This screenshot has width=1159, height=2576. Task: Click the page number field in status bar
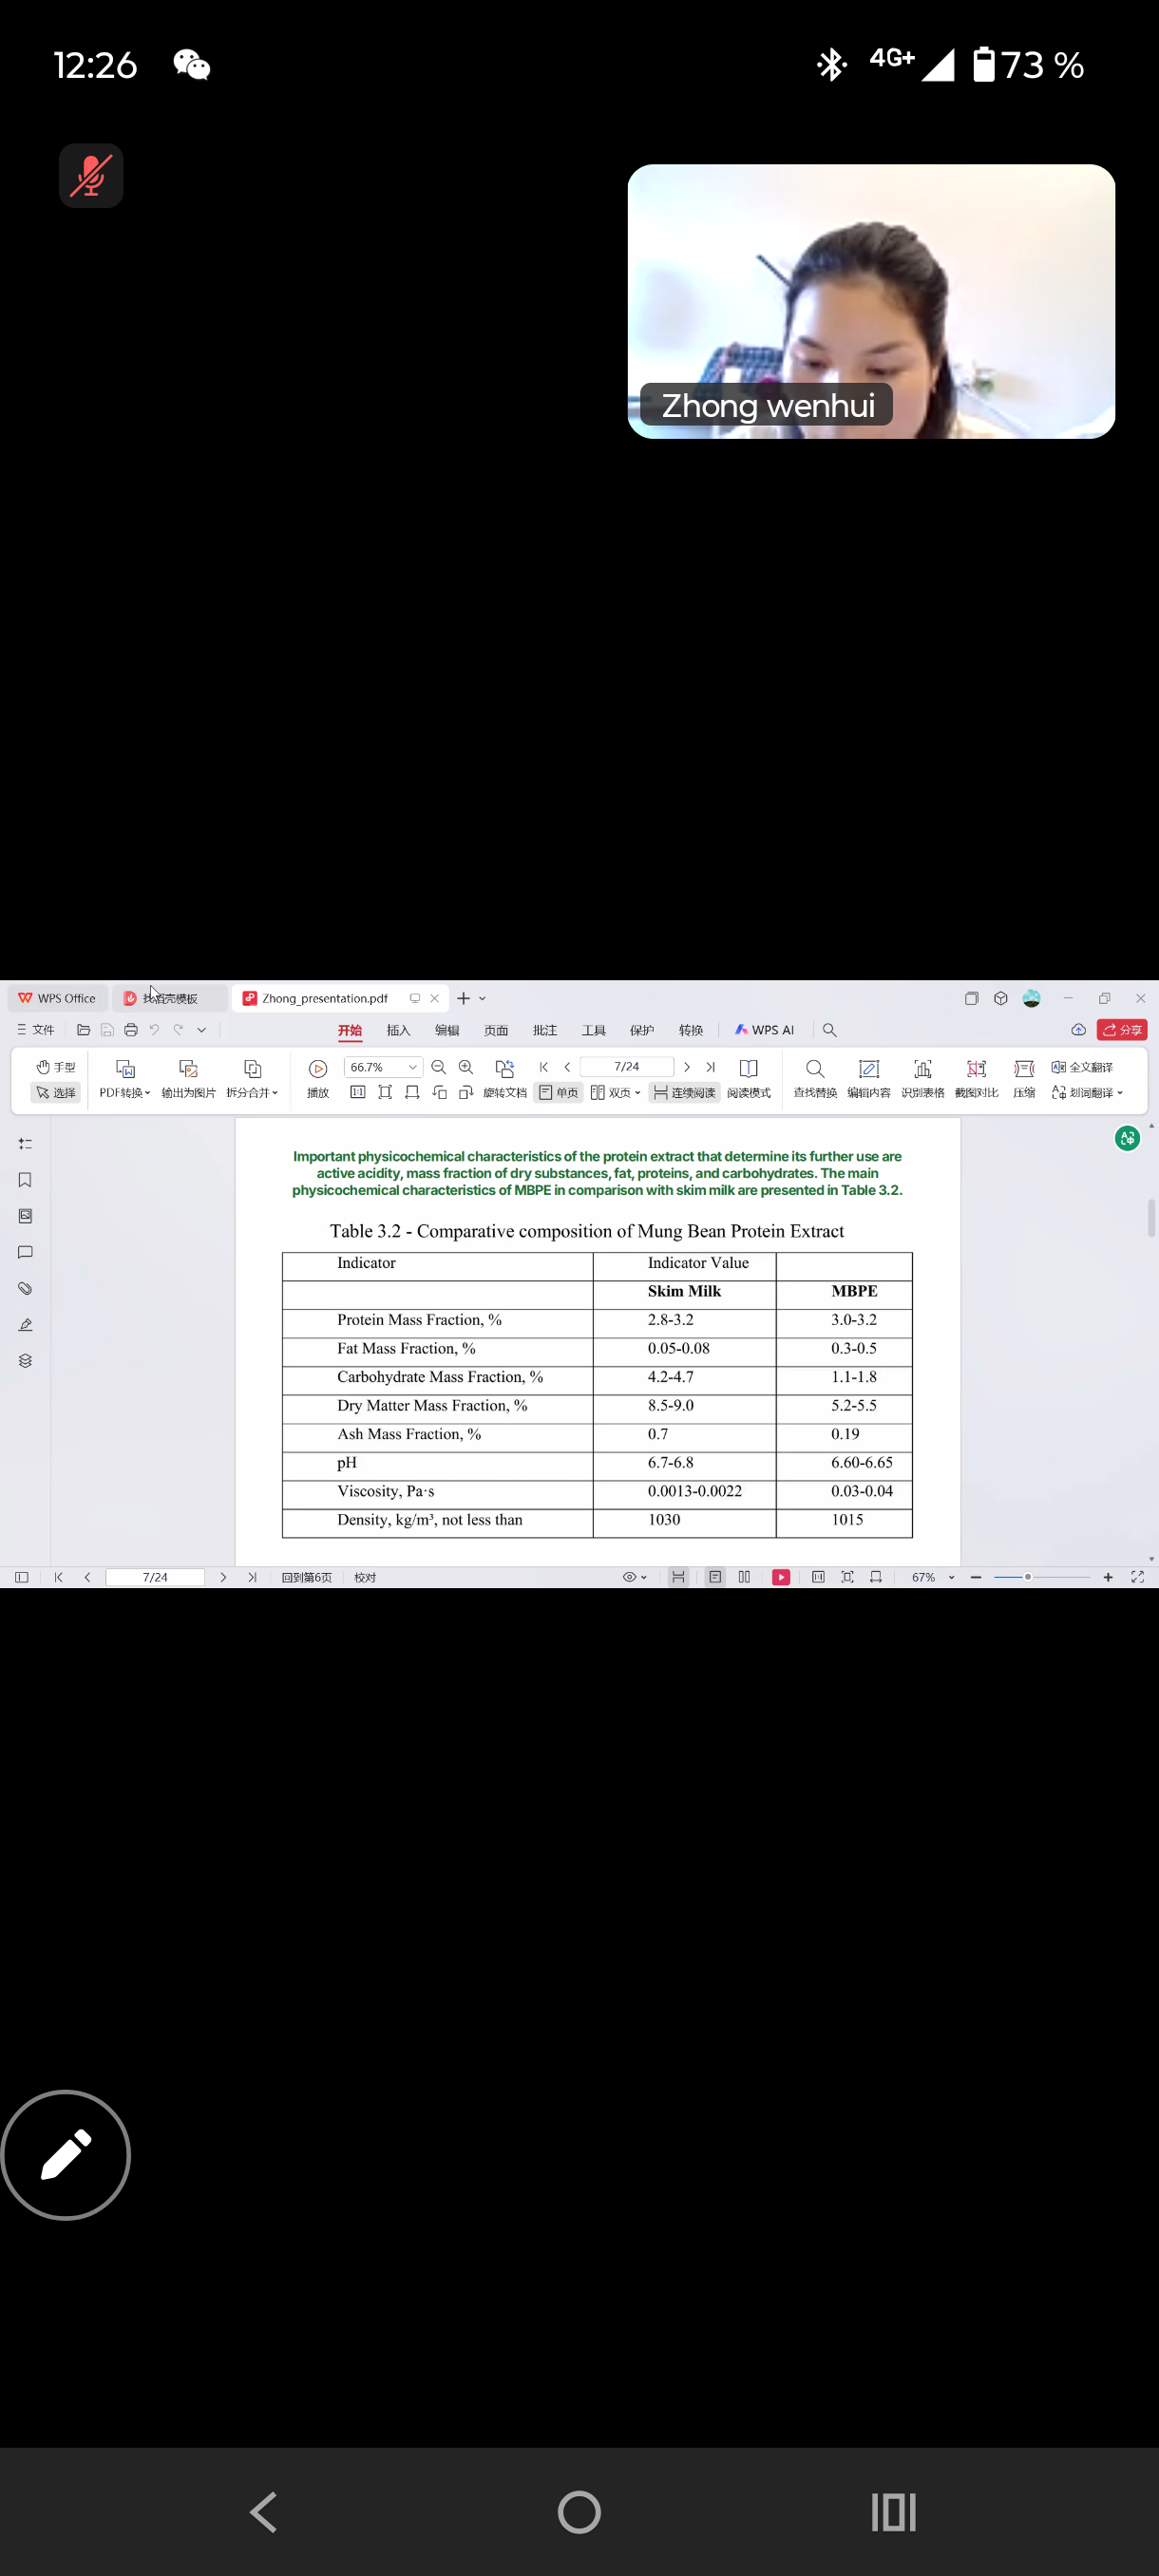pos(155,1577)
